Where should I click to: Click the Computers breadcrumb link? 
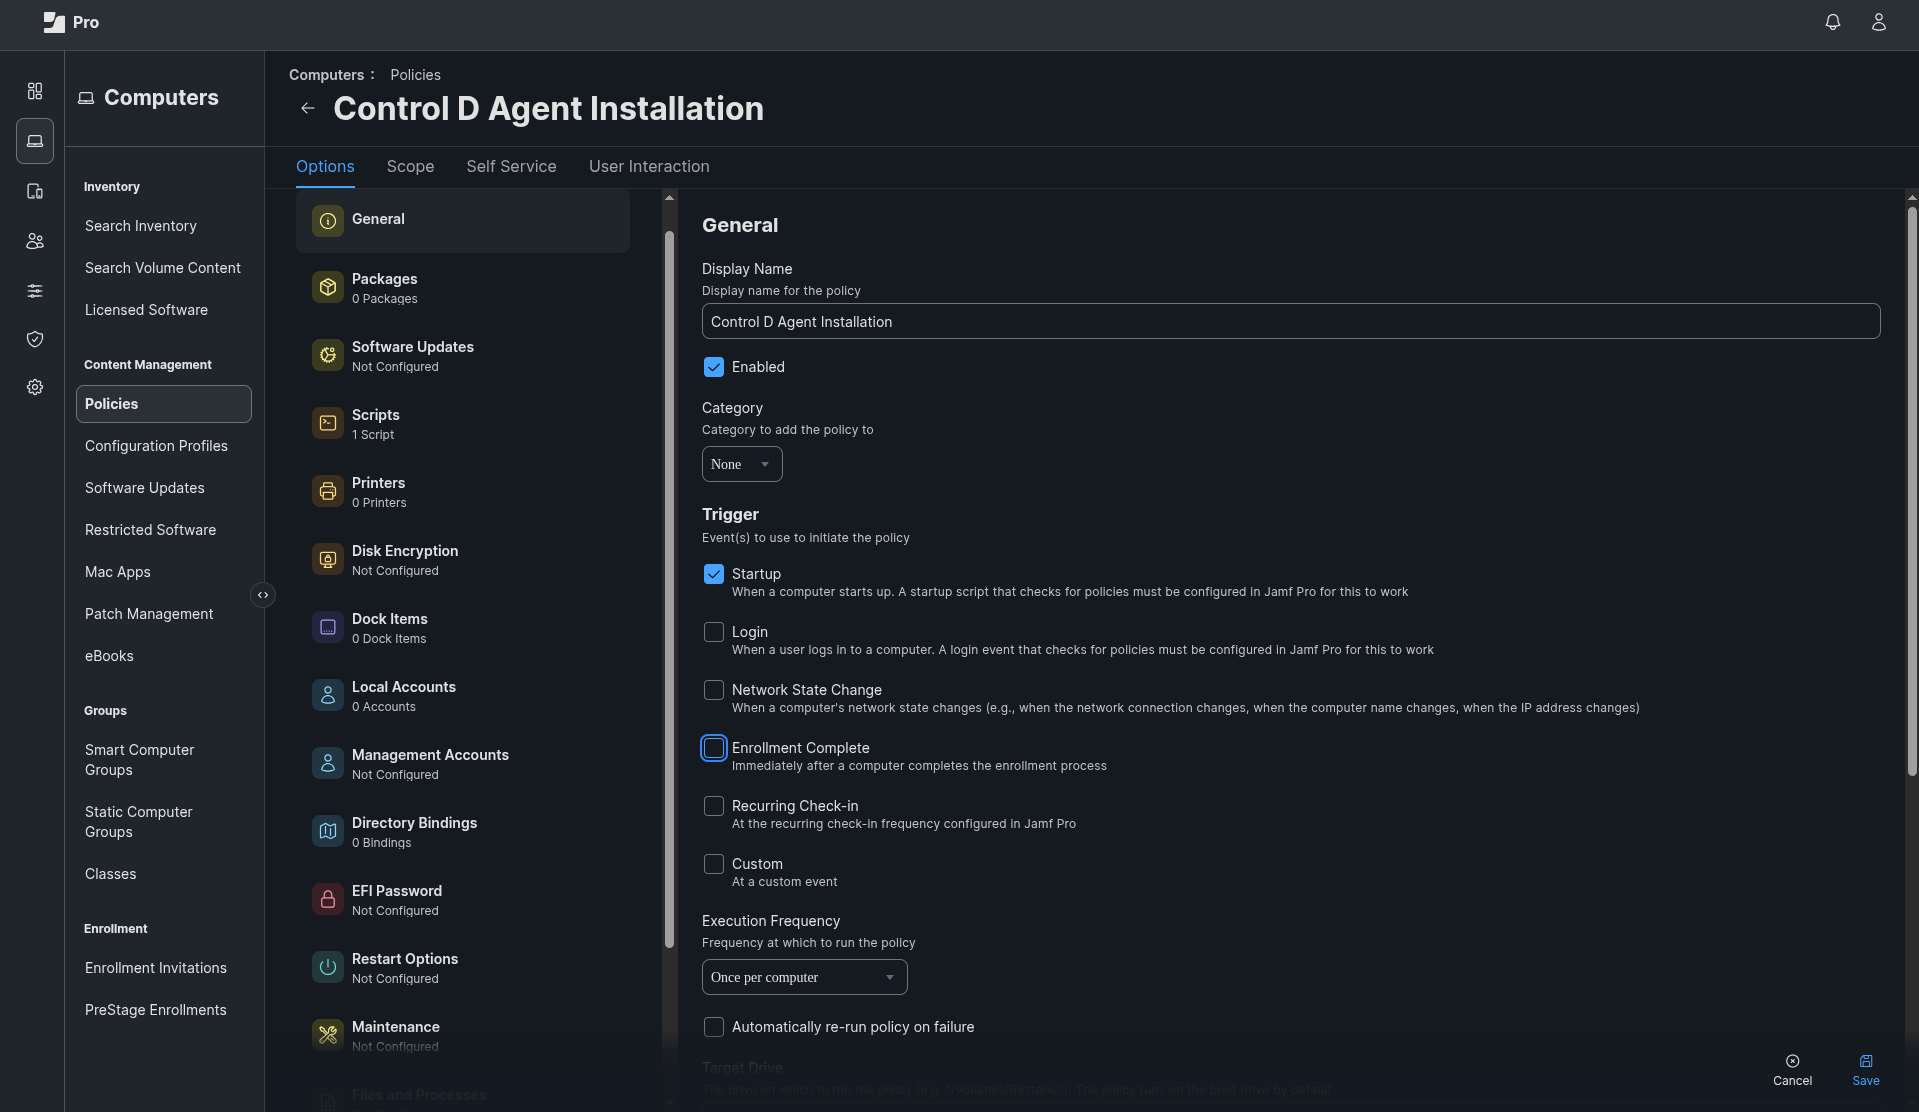(326, 75)
